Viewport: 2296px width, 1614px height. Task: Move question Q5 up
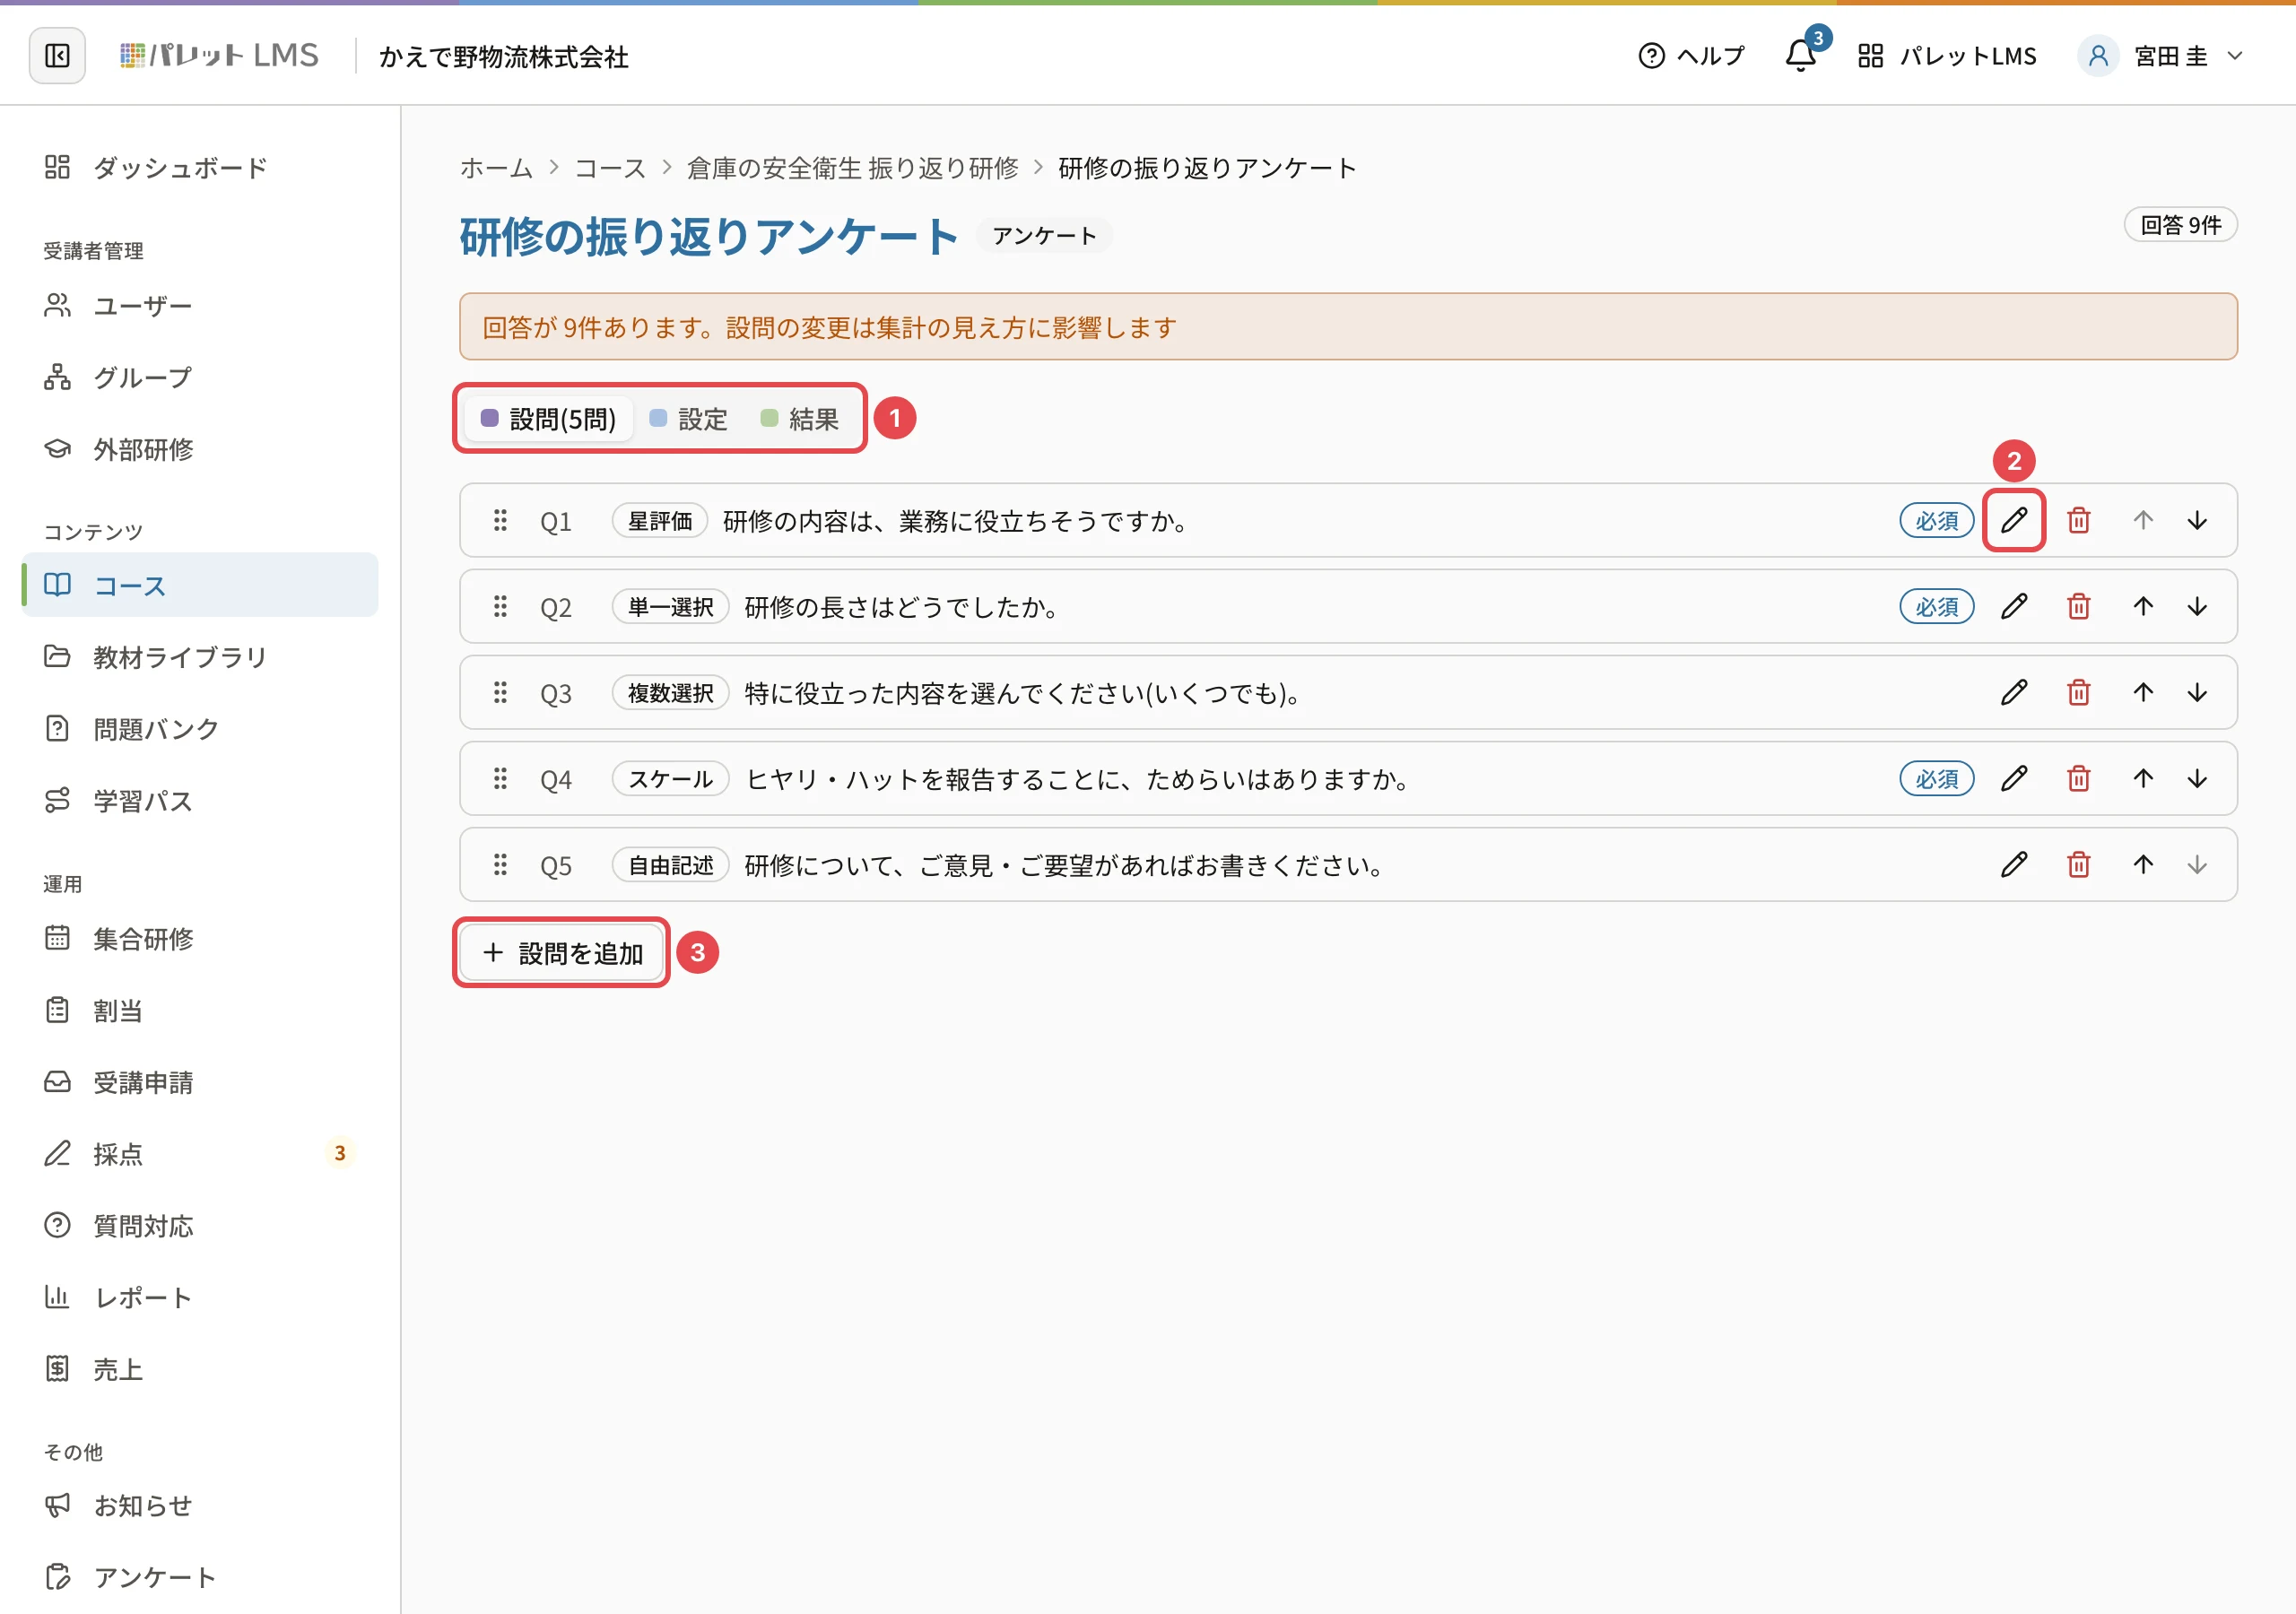click(x=2143, y=864)
